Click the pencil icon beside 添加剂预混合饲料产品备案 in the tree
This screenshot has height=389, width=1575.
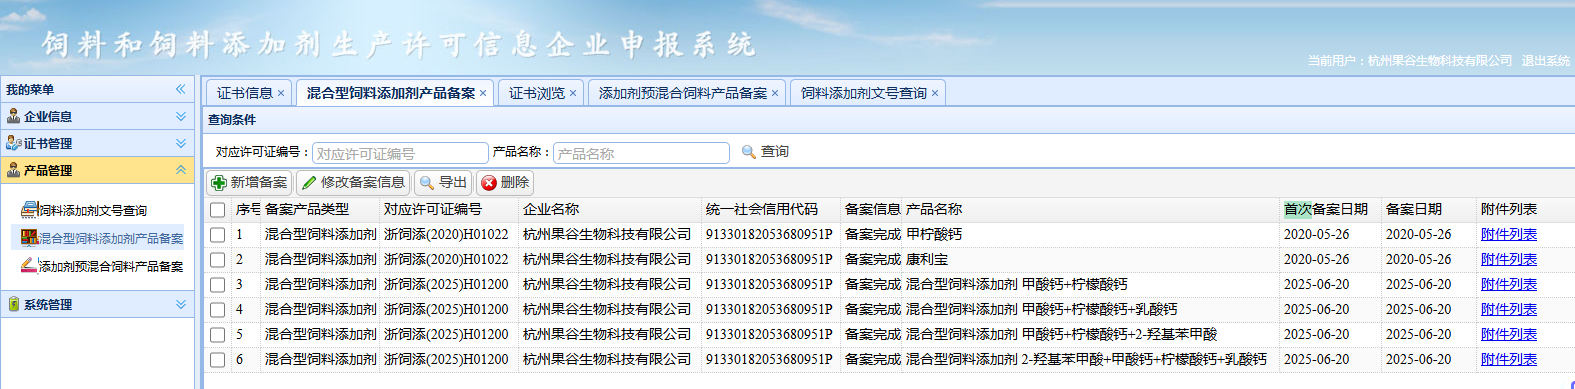click(29, 266)
